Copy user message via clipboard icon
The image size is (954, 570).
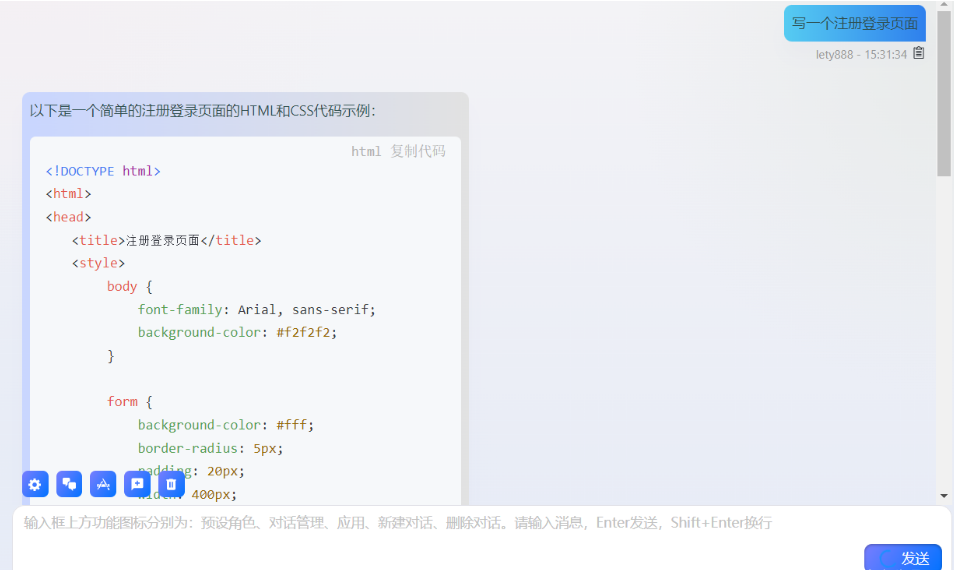point(918,54)
